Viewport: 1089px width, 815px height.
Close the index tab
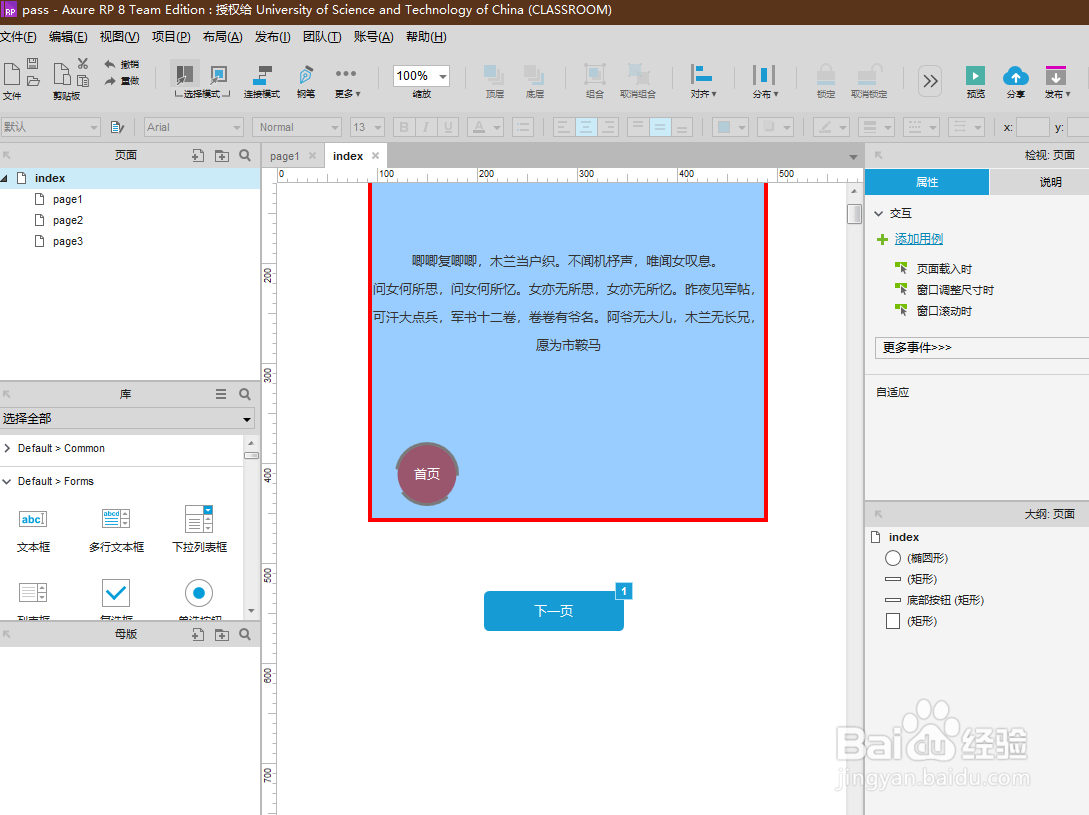376,156
